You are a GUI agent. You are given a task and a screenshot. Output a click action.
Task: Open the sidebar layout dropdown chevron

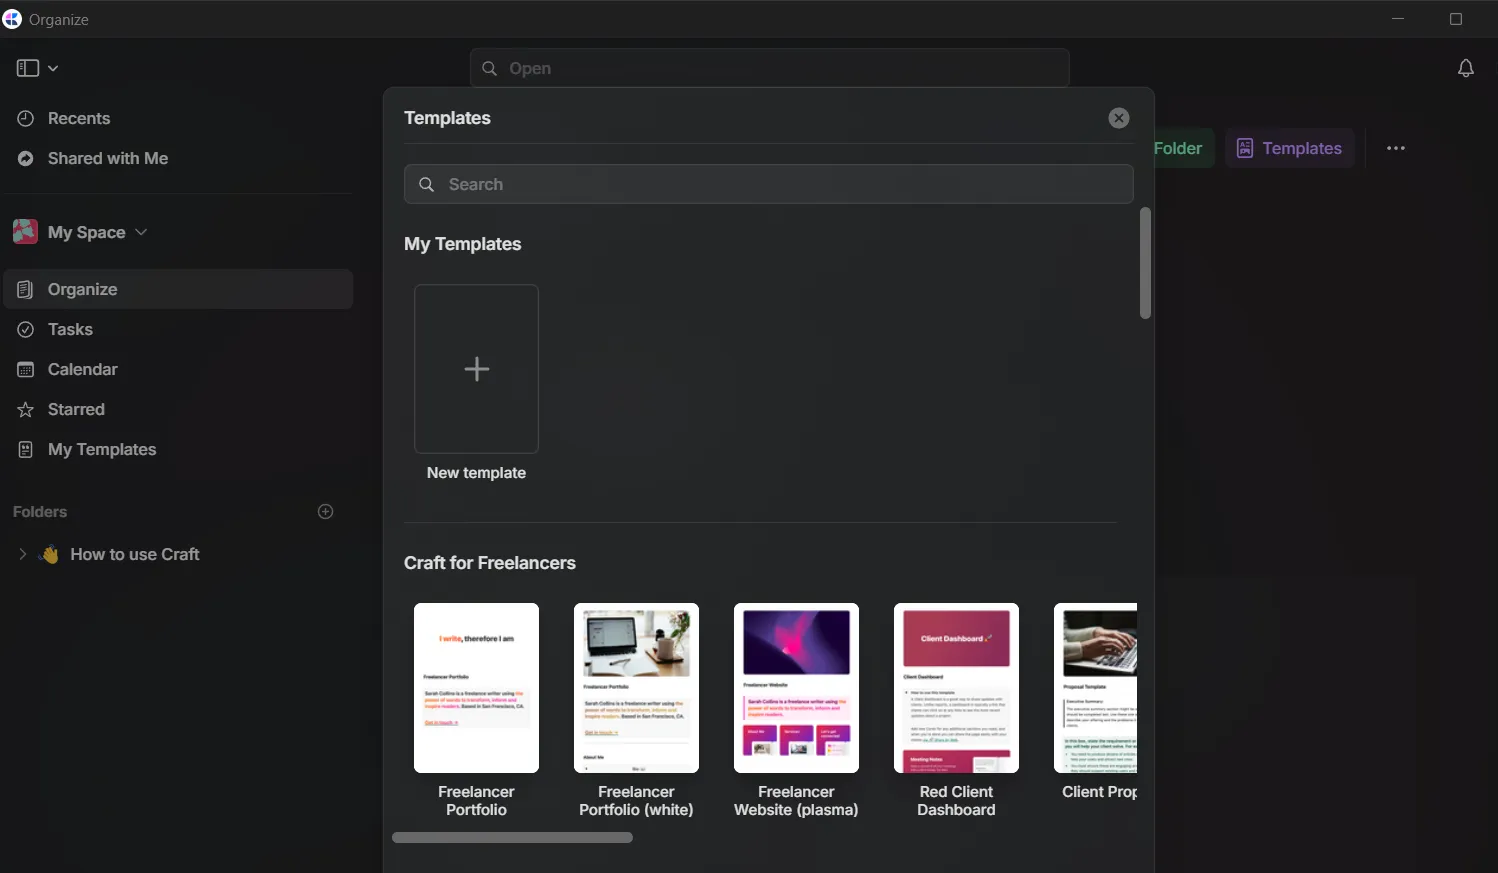tap(53, 68)
